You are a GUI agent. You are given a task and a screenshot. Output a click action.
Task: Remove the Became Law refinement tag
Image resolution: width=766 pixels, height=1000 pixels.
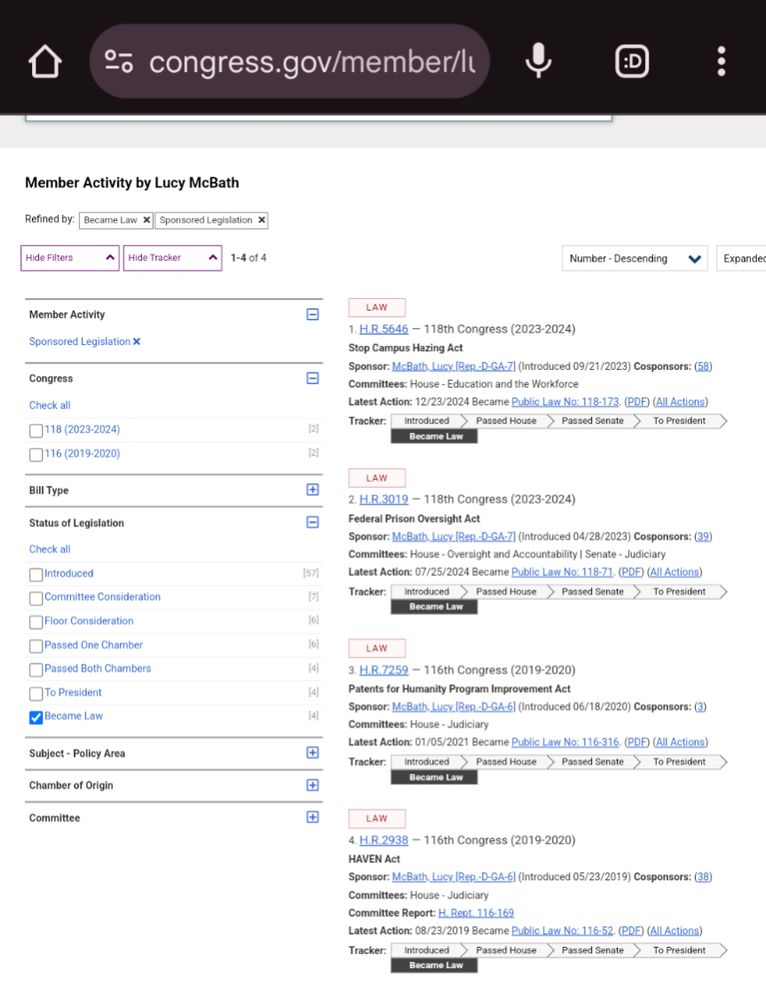(x=146, y=220)
